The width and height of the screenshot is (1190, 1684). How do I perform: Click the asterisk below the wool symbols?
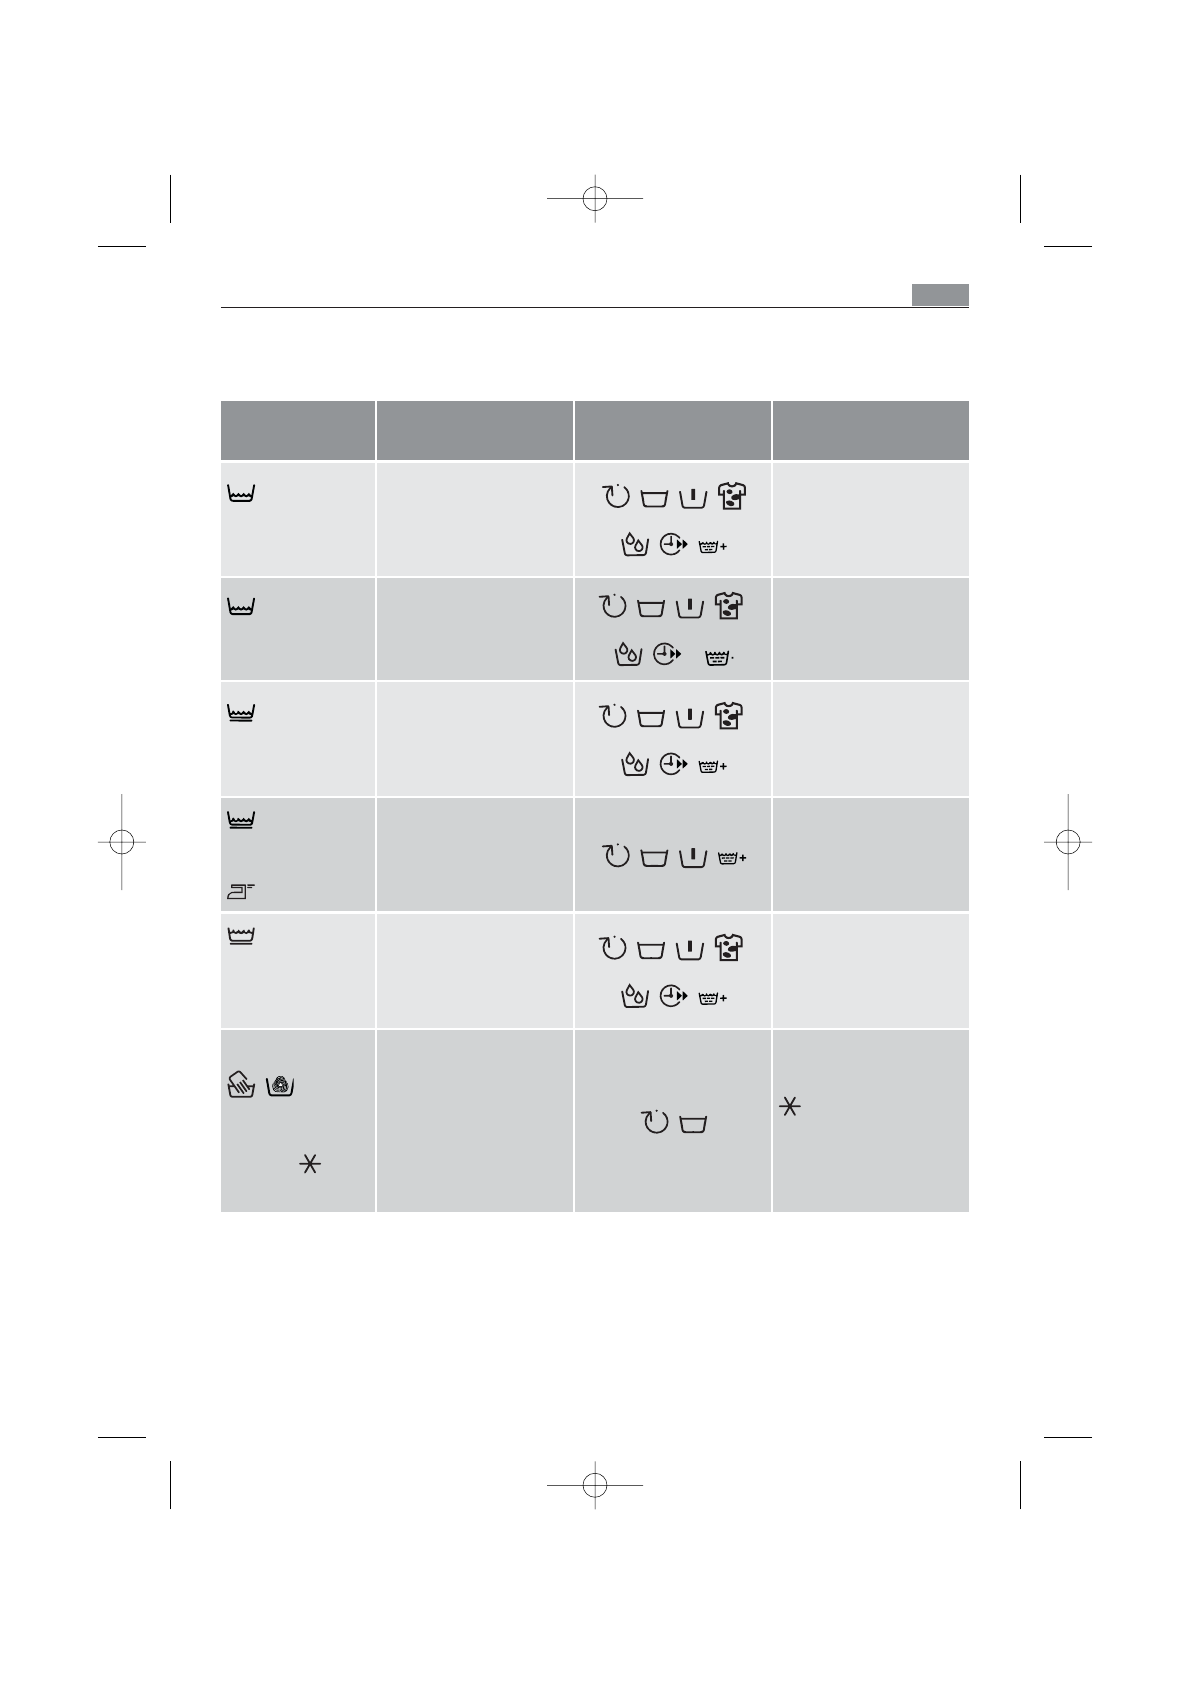309,1163
